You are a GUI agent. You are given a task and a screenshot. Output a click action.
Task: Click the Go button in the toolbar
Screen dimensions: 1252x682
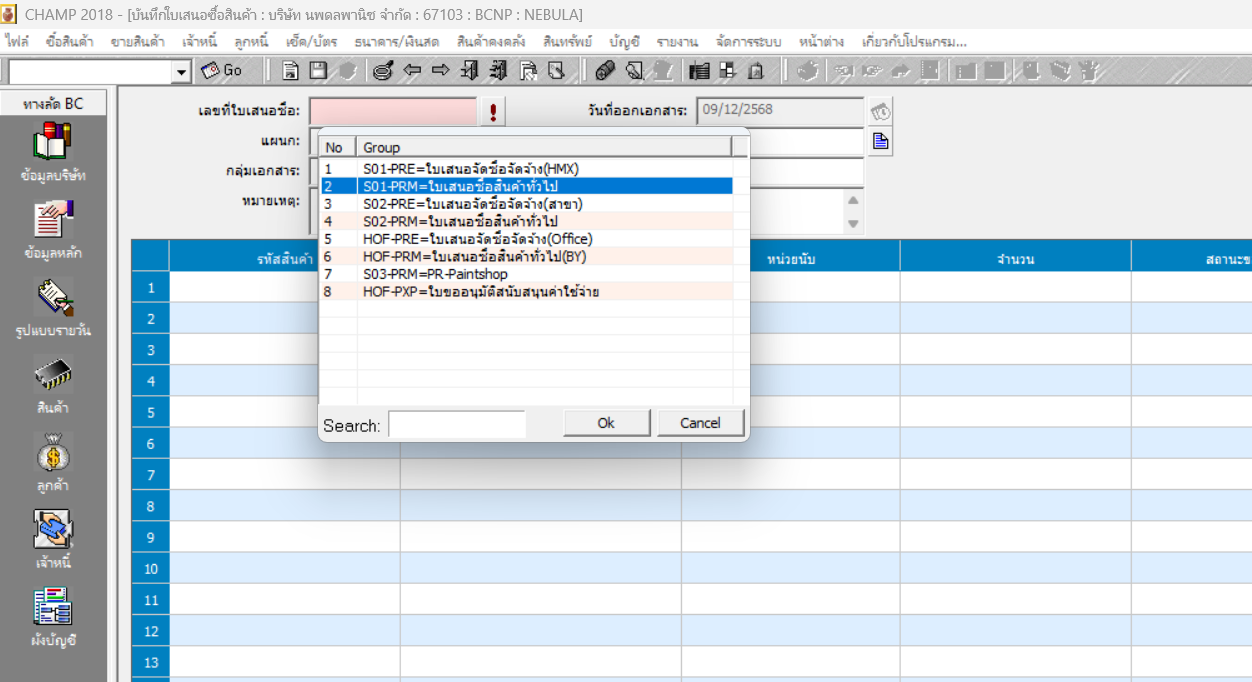point(221,71)
